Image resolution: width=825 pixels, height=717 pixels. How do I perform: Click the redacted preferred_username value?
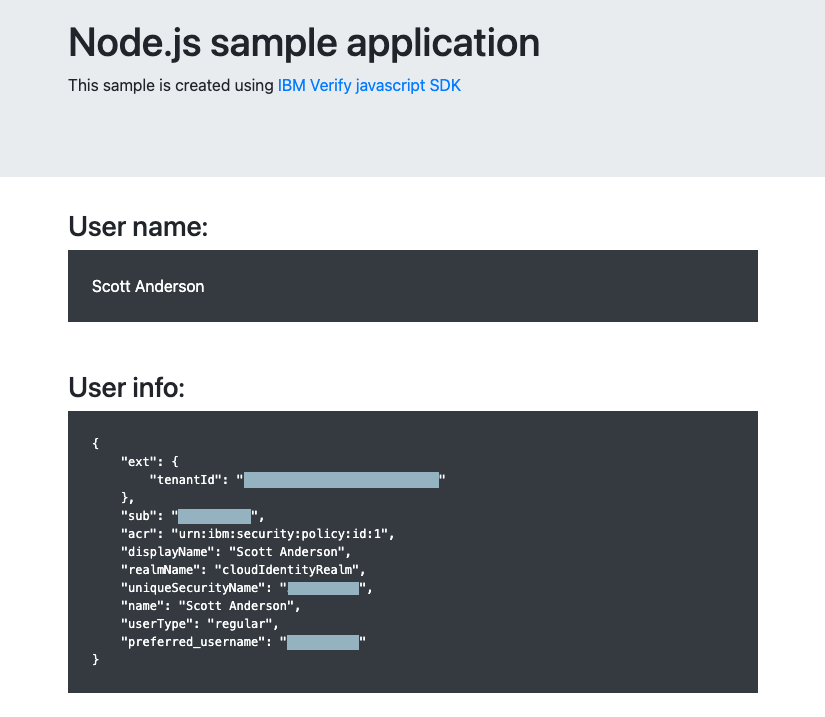click(323, 642)
